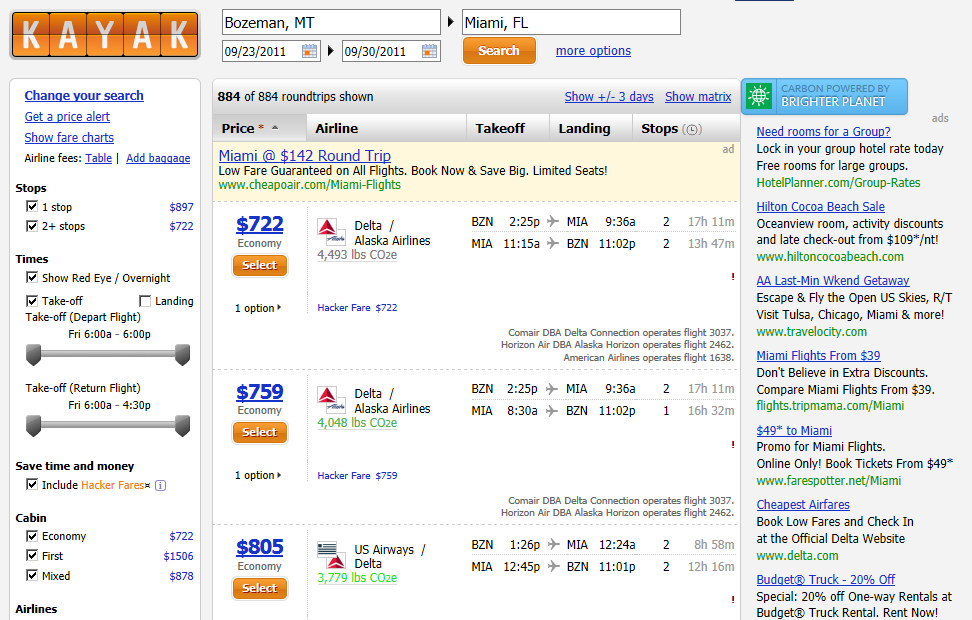Toggle the Economy cabin checkbox
Screen dimensions: 972x620
coord(32,536)
